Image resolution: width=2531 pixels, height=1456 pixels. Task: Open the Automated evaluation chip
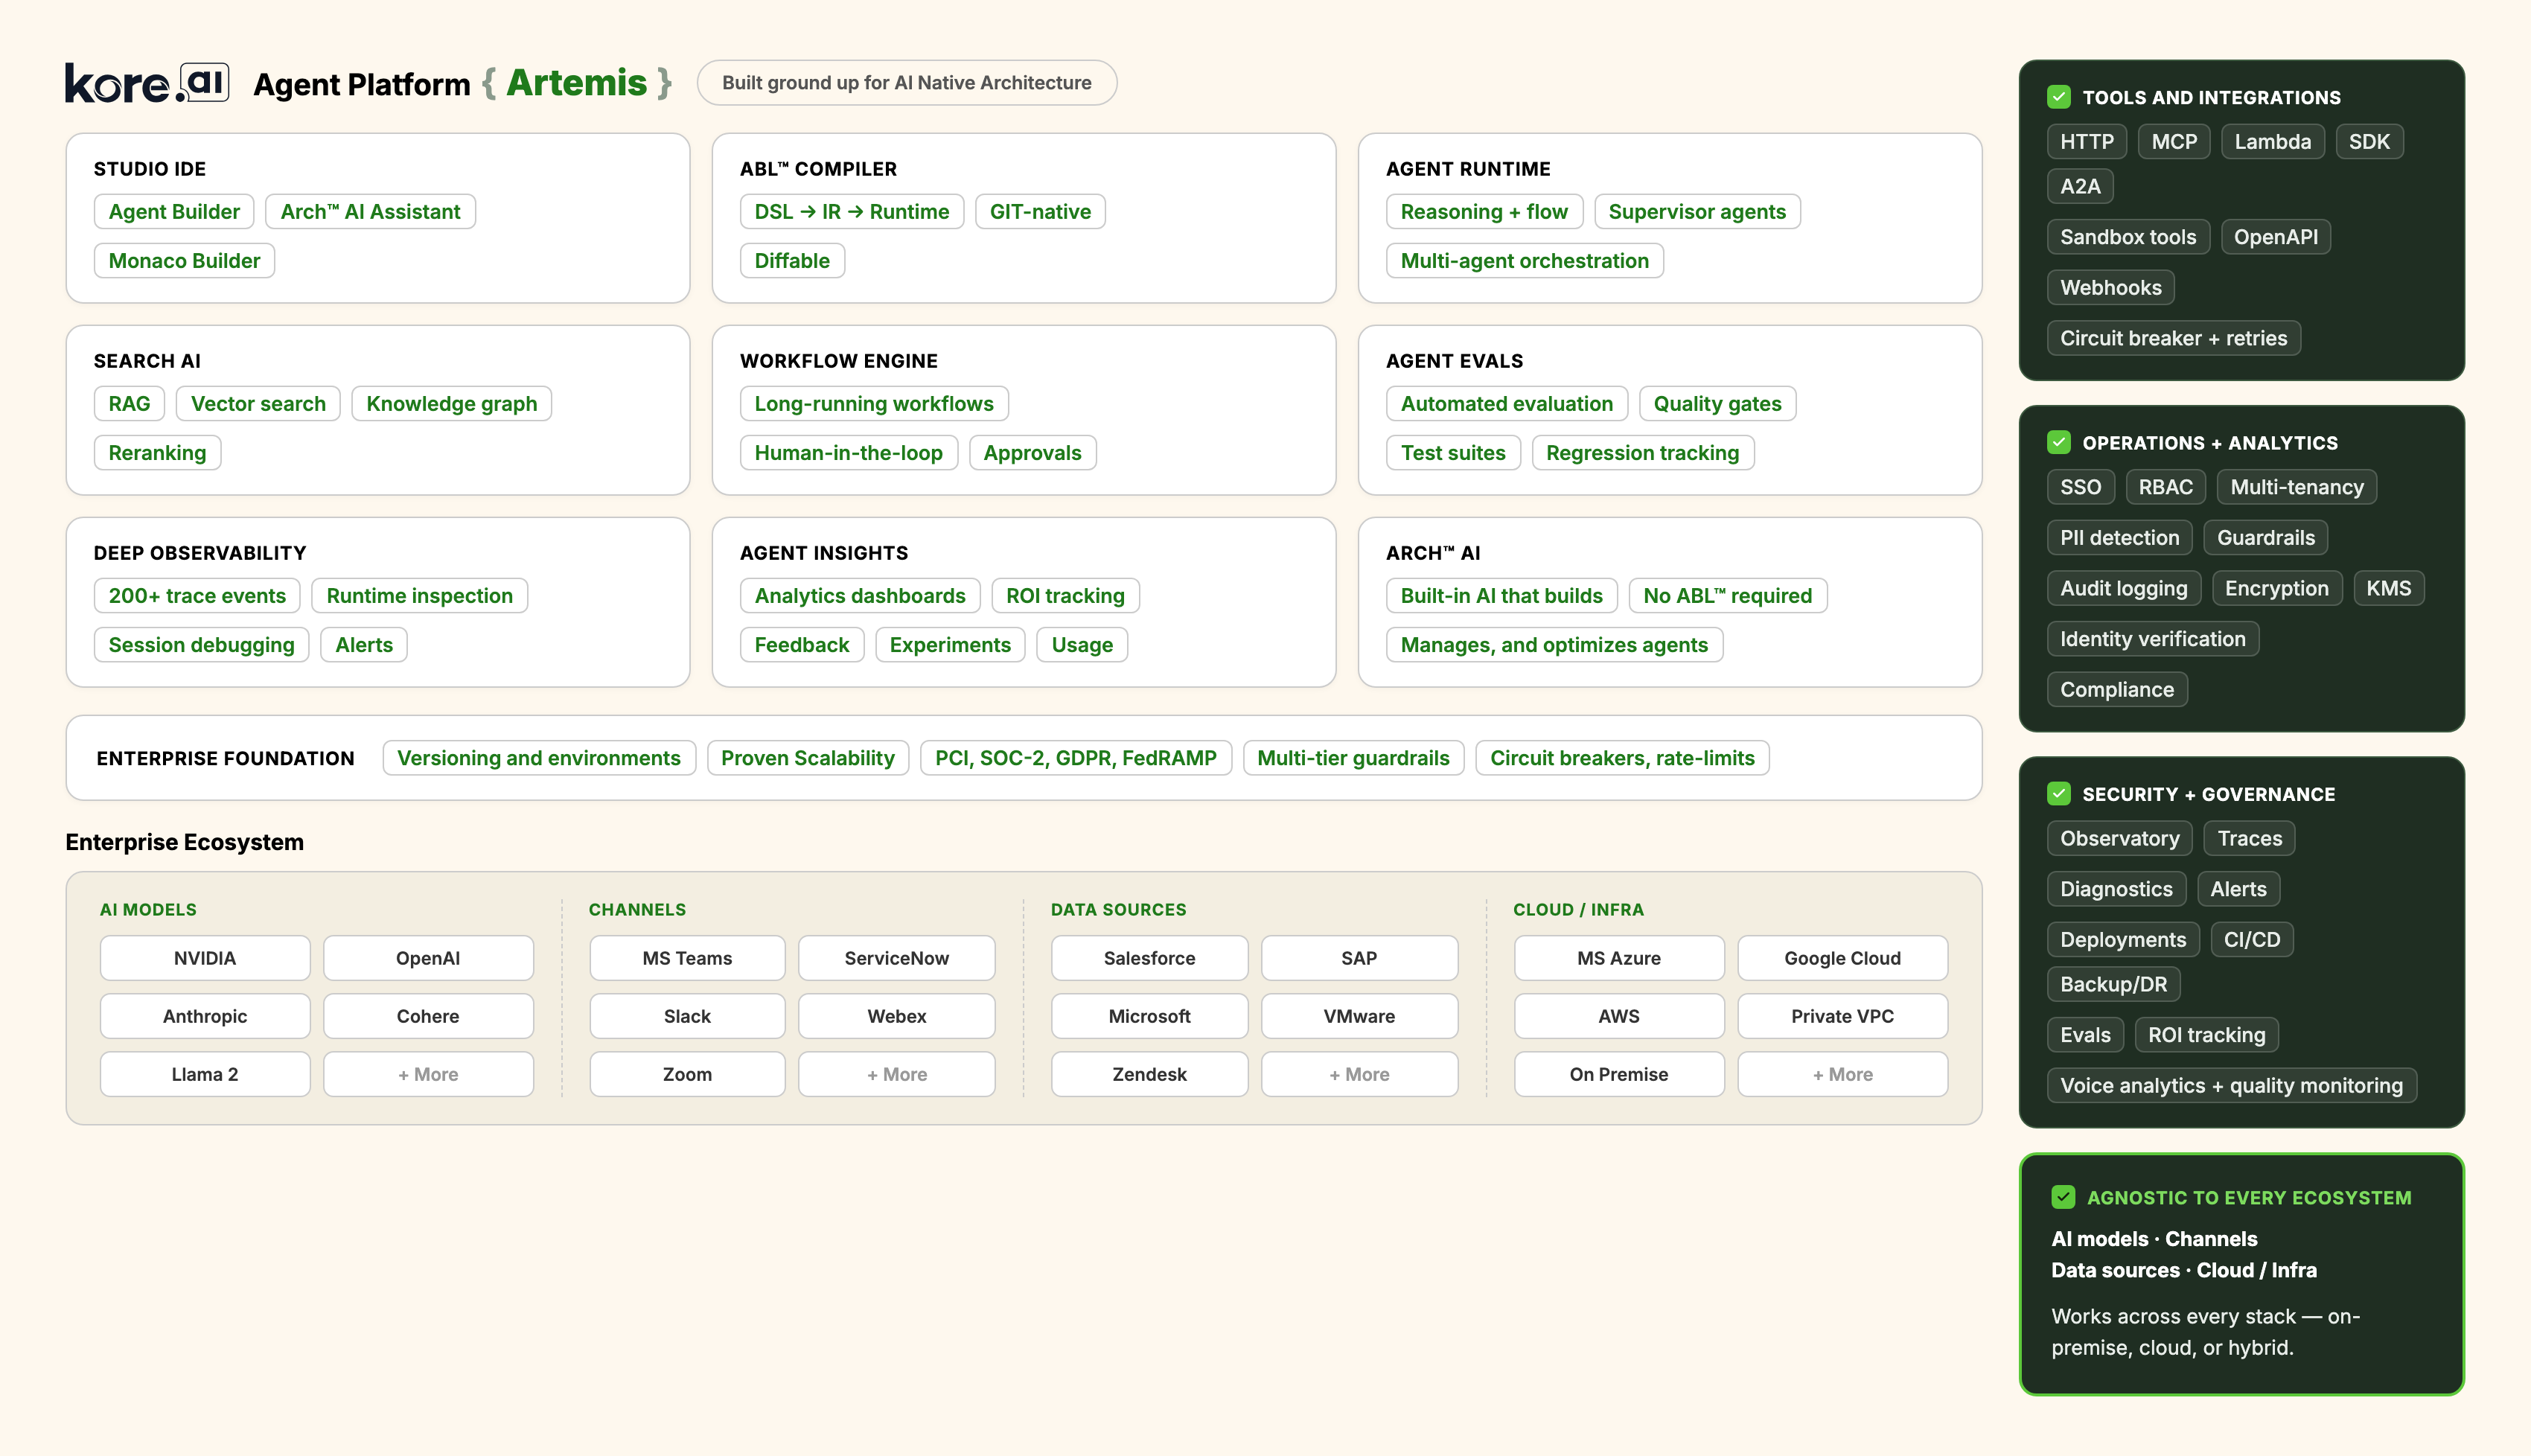click(x=1507, y=404)
